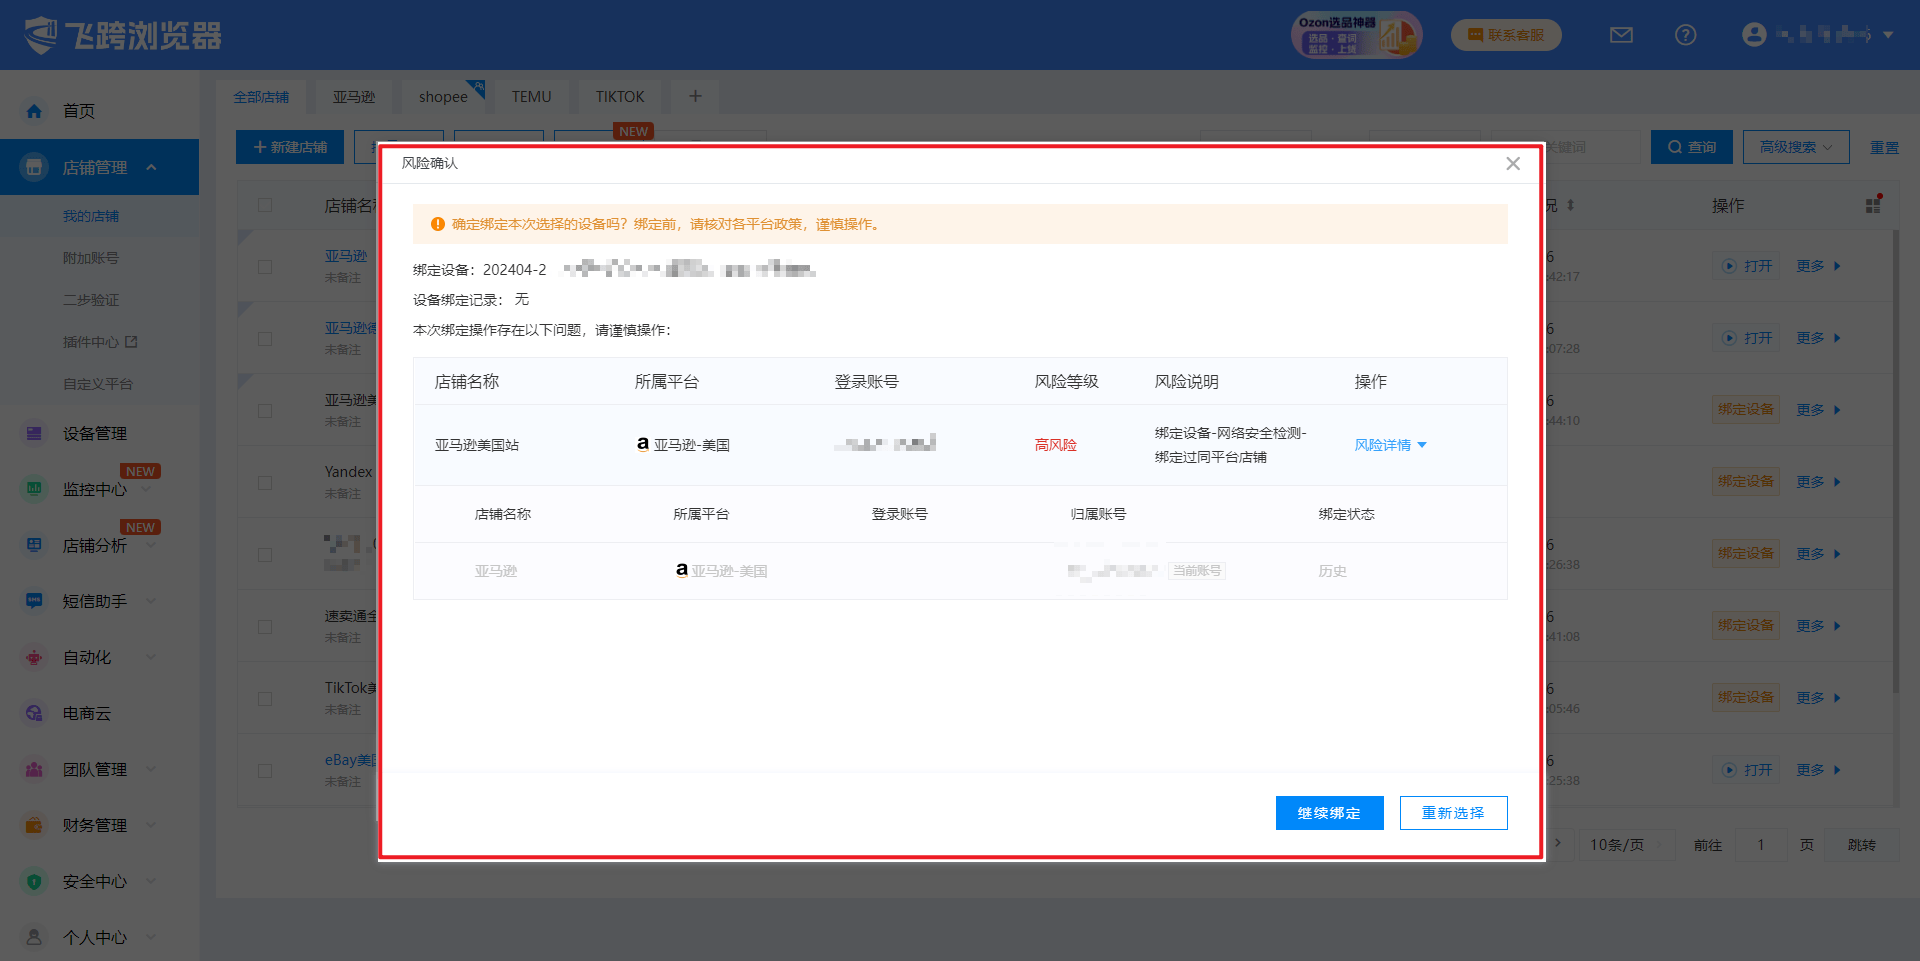Collapse the 店铺管理 sidebar section

(x=151, y=167)
